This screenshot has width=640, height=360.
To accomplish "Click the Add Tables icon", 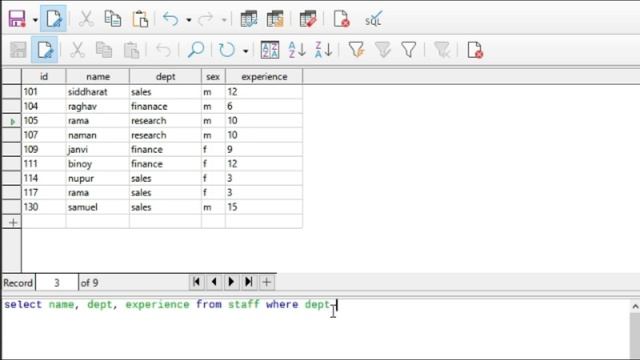I will pos(249,19).
